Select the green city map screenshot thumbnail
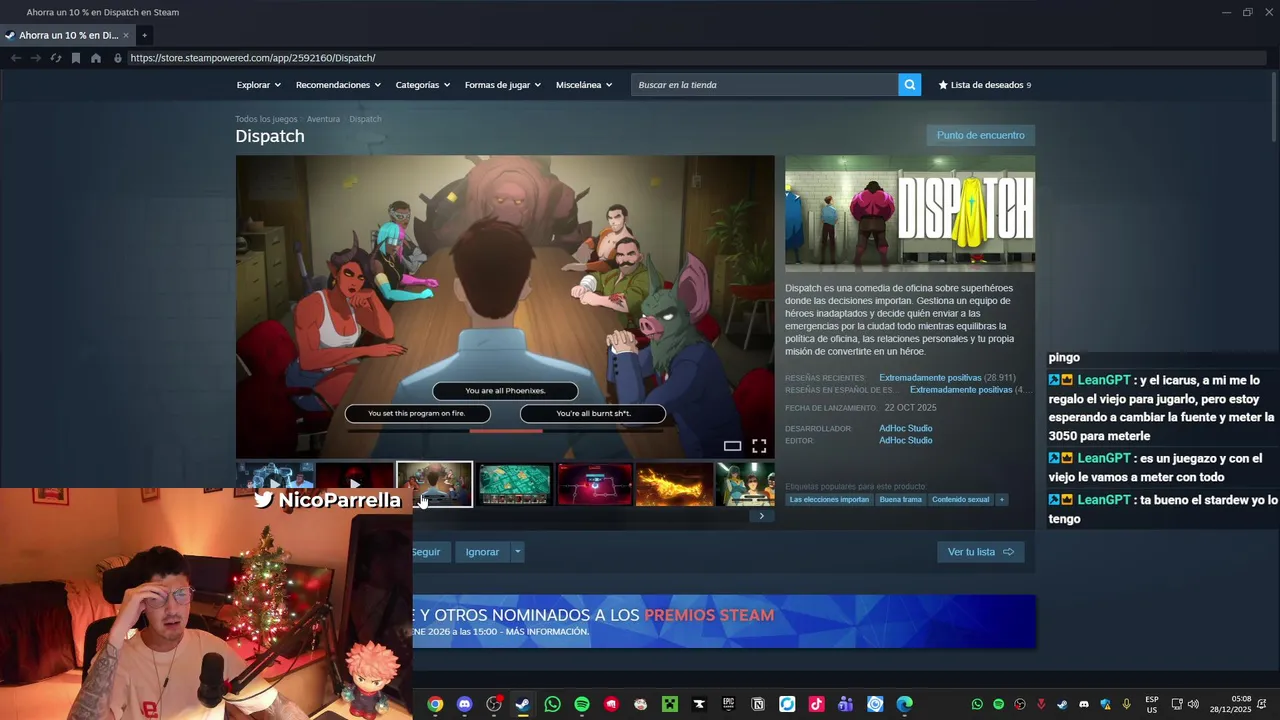1280x720 pixels. 515,485
